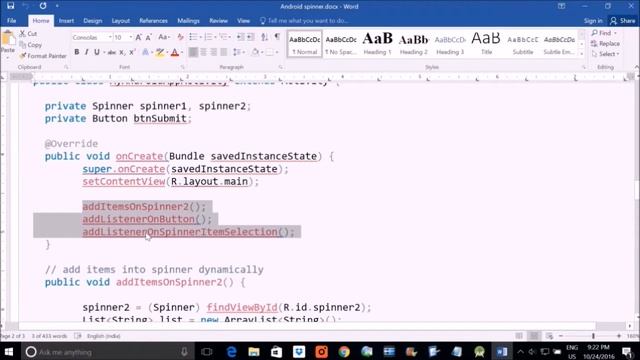This screenshot has height=360, width=640.
Task: Pick the text highlight color
Action: 160,52
